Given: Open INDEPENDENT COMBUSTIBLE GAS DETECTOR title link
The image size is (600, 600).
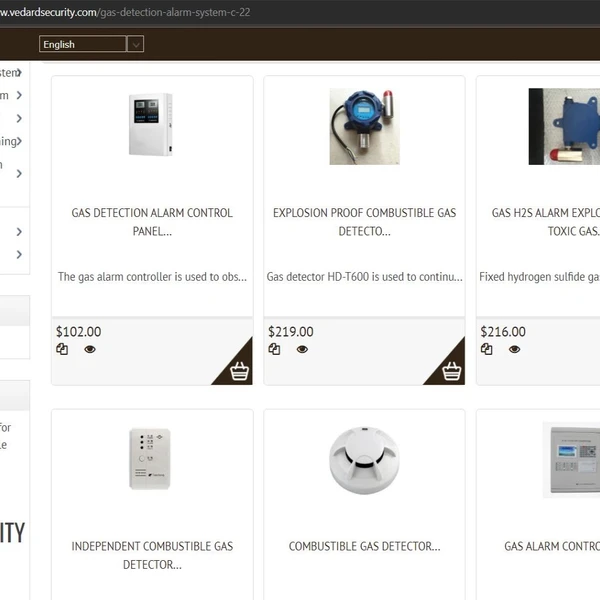Looking at the screenshot, I should click(x=152, y=555).
